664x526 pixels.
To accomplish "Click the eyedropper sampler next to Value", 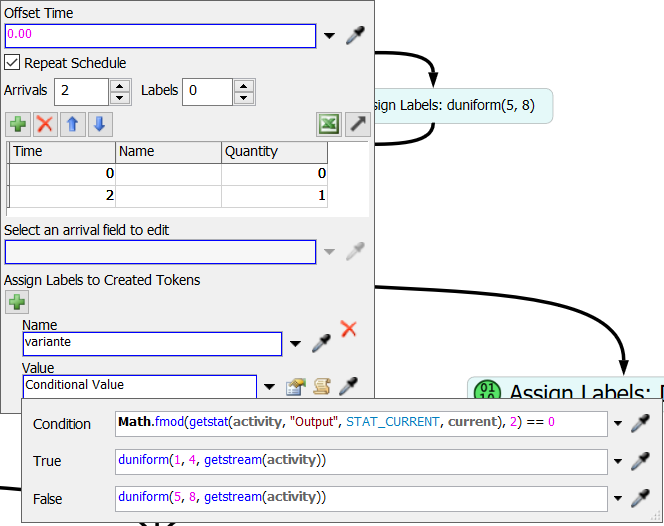I will [349, 386].
